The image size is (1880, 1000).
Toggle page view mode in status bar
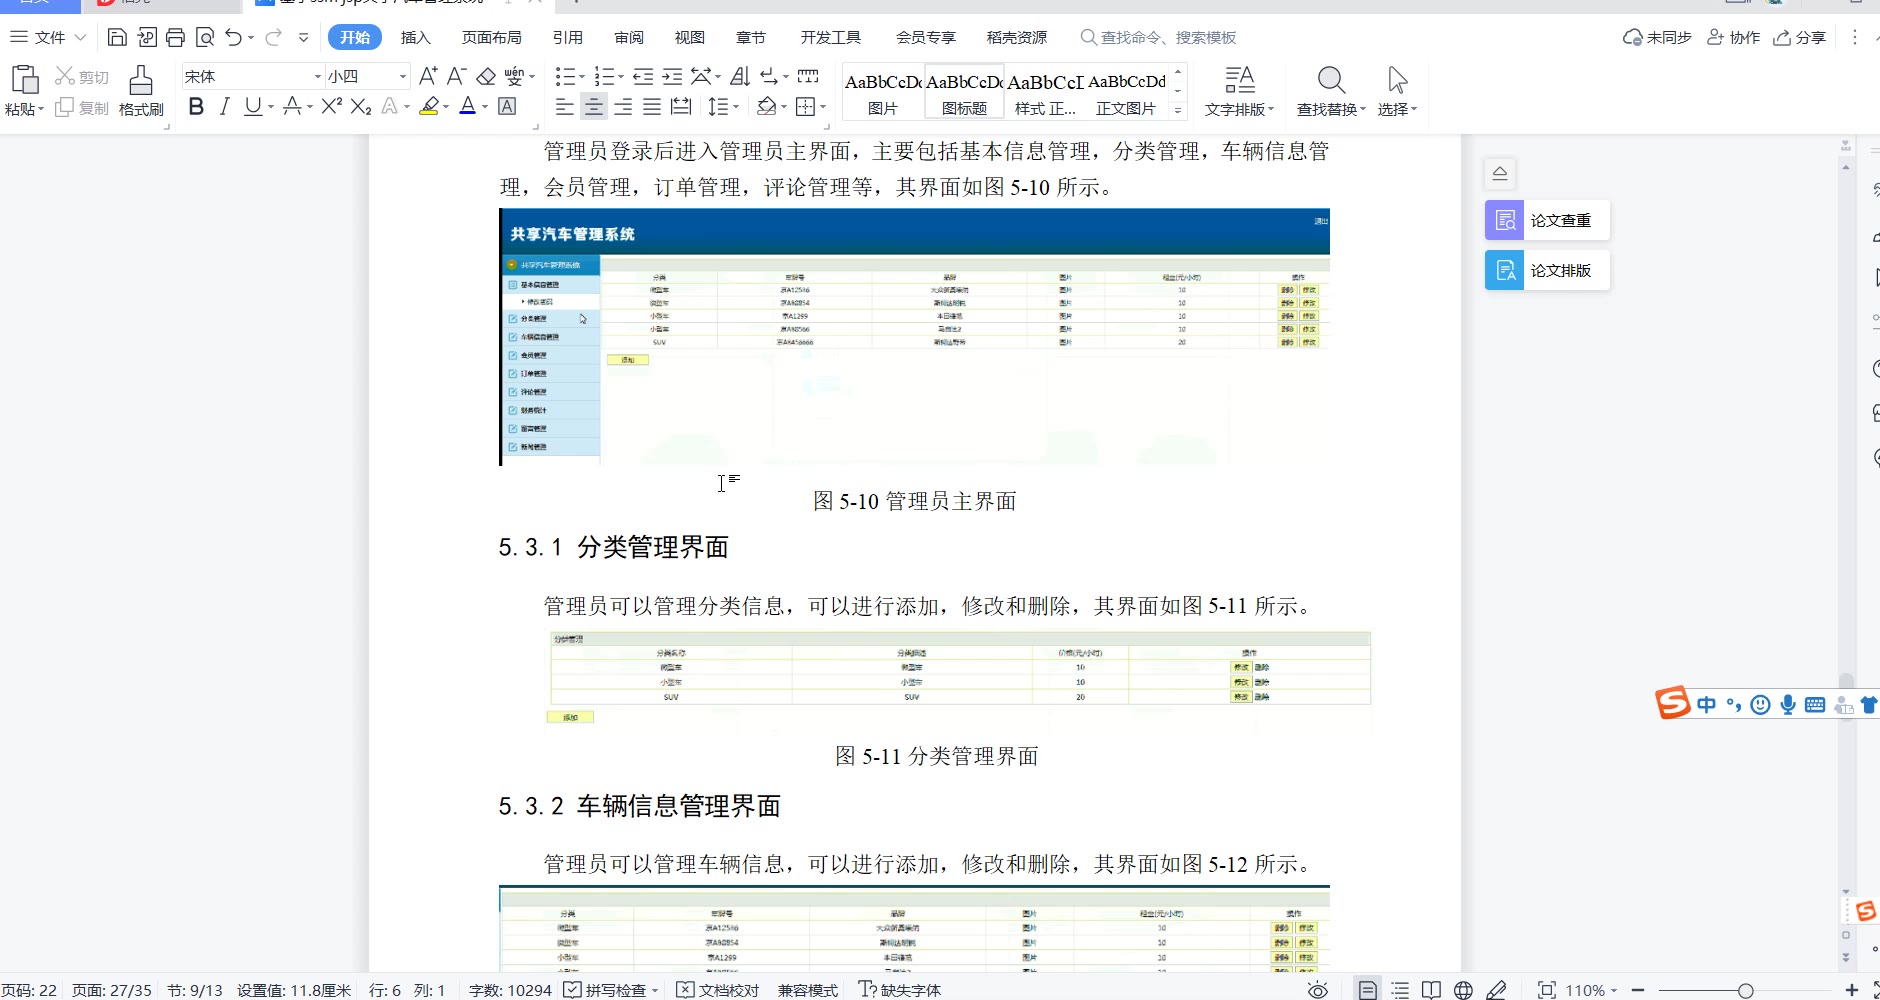point(1367,990)
